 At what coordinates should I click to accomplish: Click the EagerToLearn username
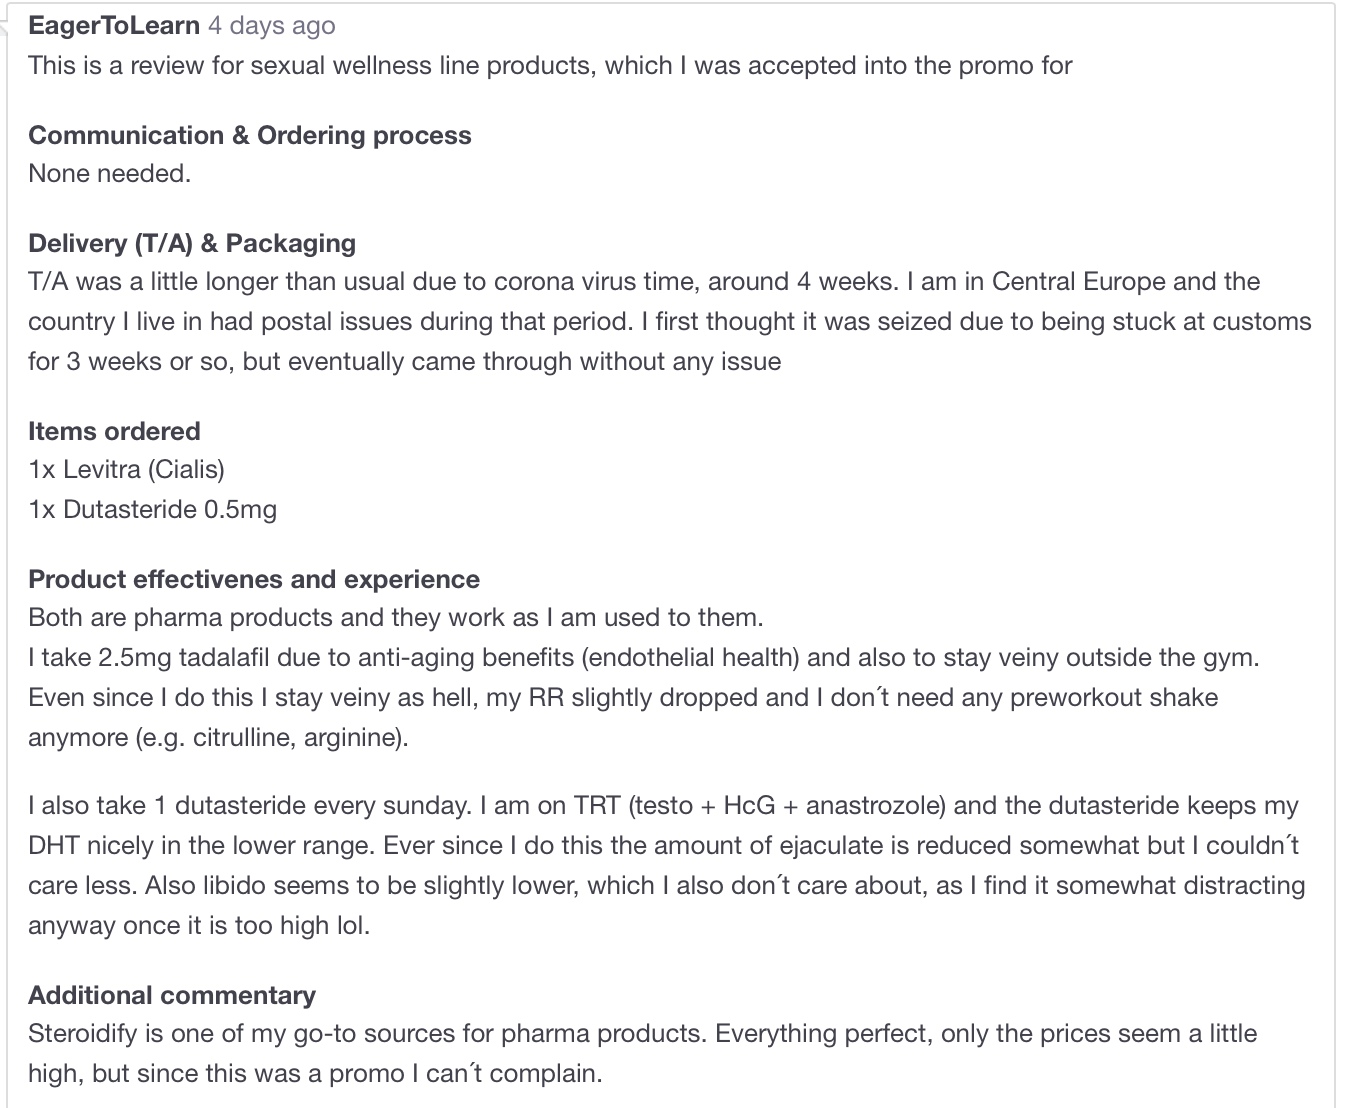point(114,25)
